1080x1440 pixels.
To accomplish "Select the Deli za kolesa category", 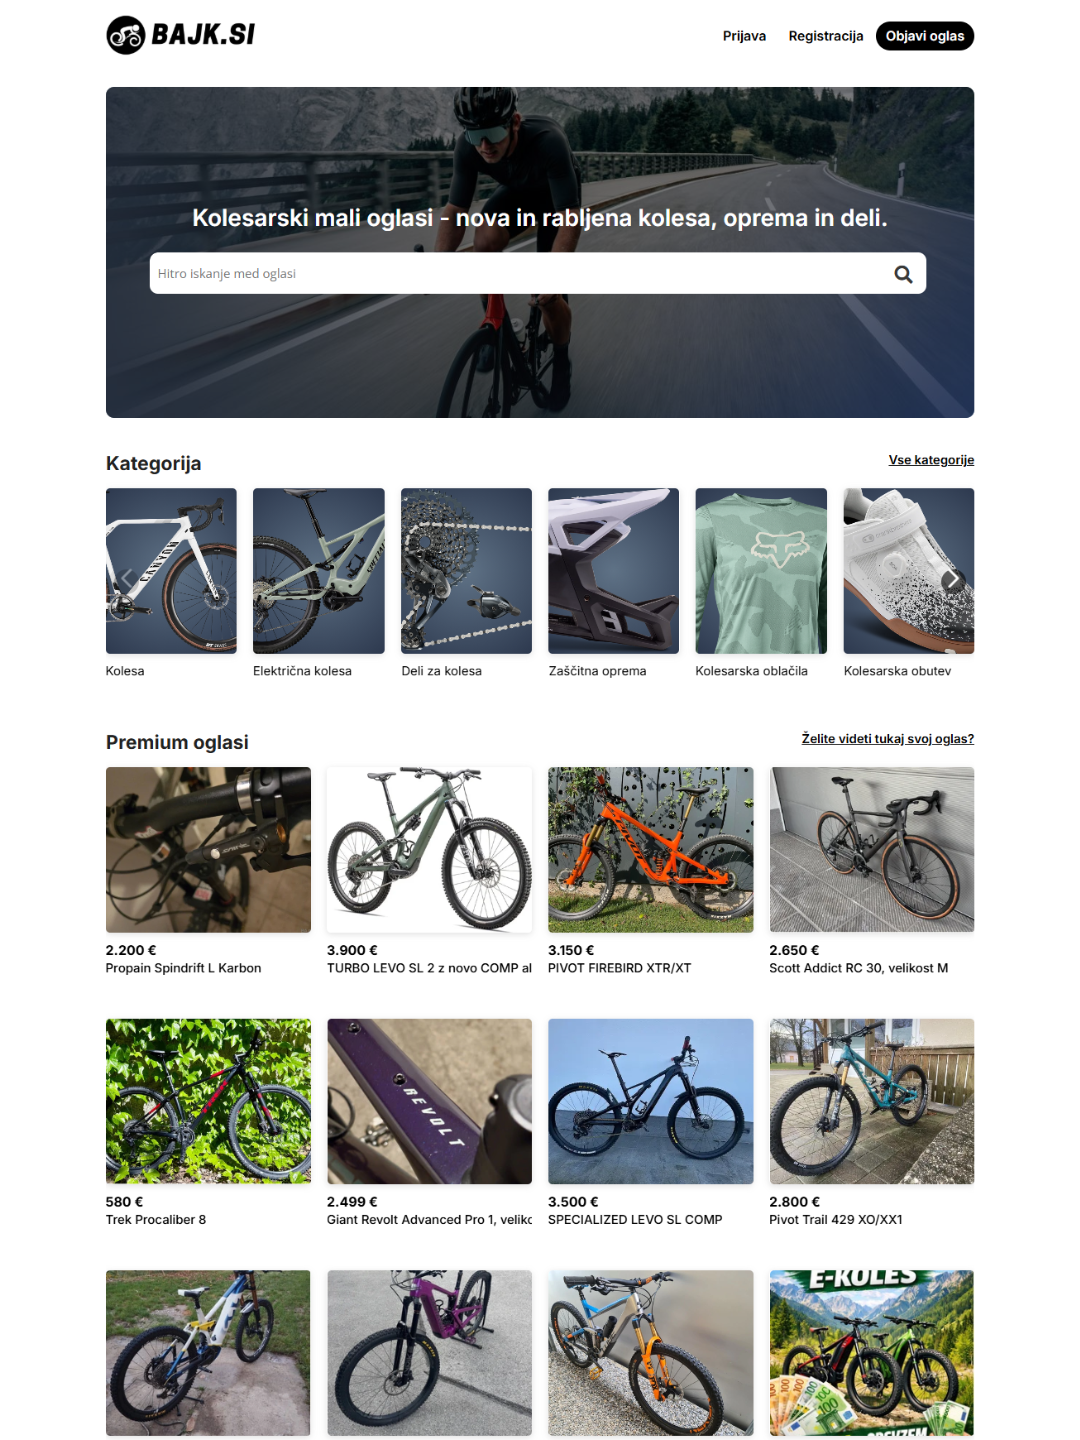I will 466,571.
